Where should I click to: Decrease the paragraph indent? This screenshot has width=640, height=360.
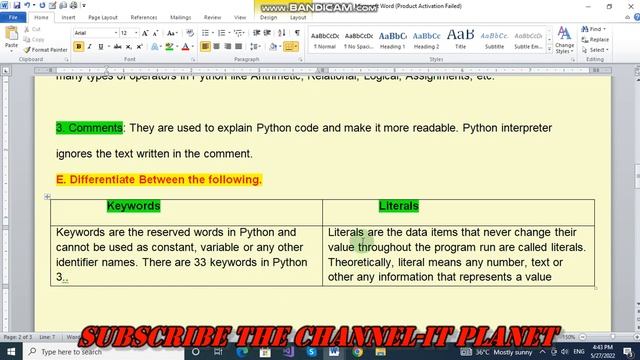coord(256,33)
